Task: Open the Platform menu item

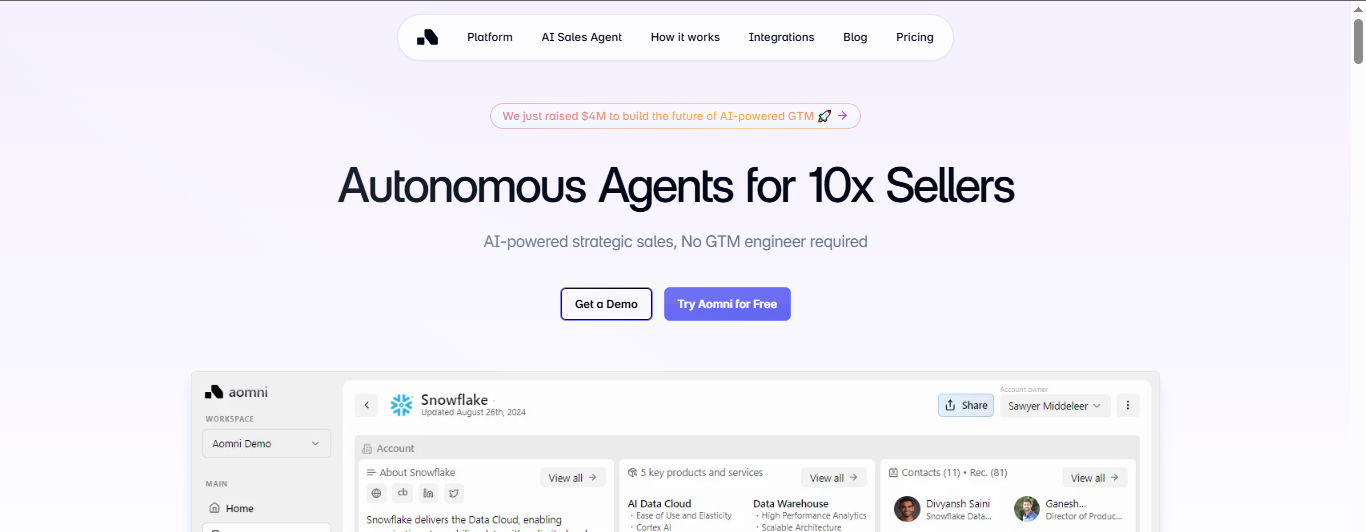Action: point(490,37)
